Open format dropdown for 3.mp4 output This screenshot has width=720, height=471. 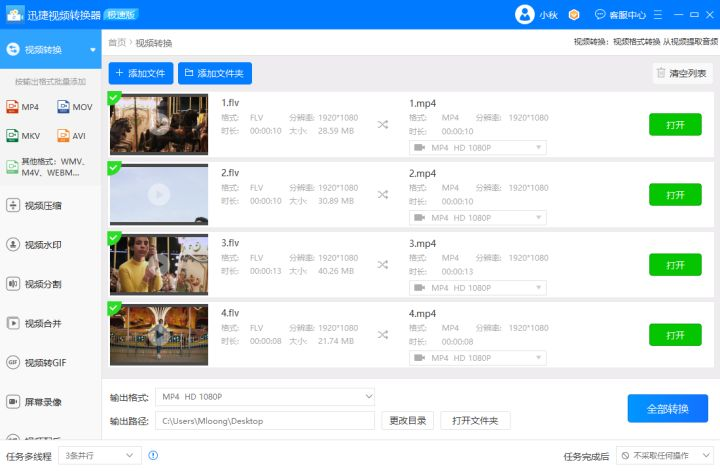click(478, 287)
